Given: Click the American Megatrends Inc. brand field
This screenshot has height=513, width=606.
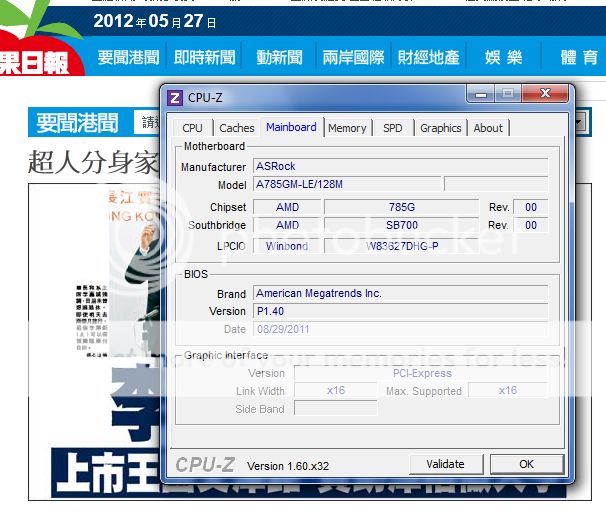Looking at the screenshot, I should click(x=400, y=293).
